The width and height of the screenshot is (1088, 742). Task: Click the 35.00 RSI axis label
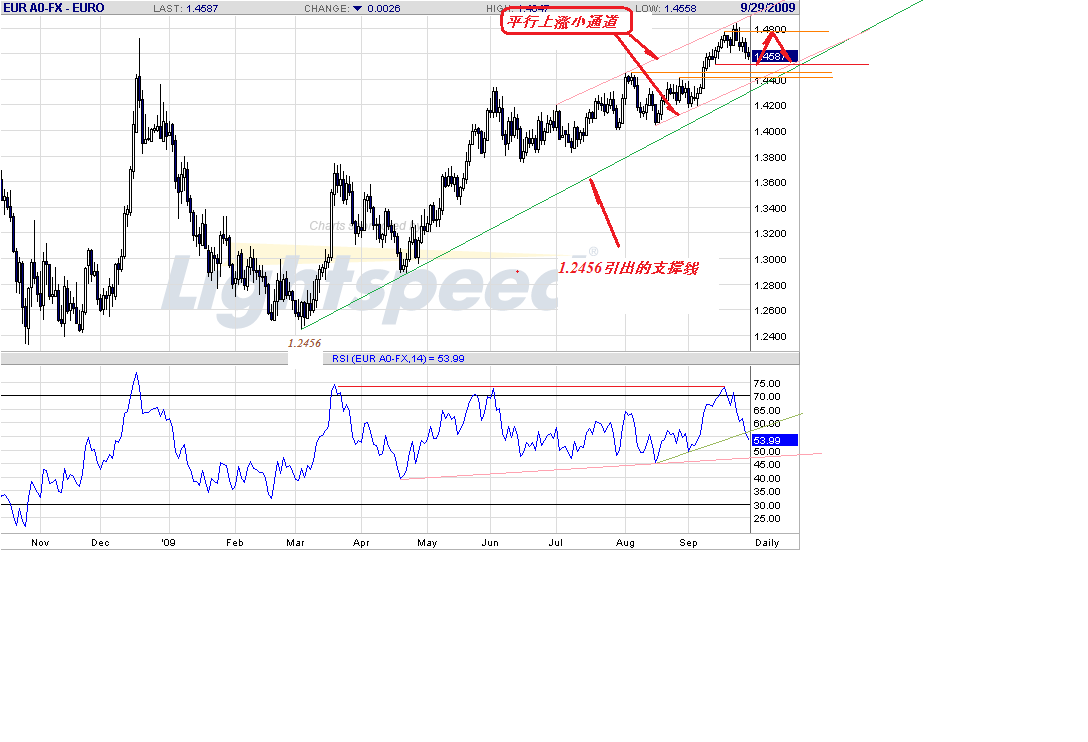coord(767,491)
